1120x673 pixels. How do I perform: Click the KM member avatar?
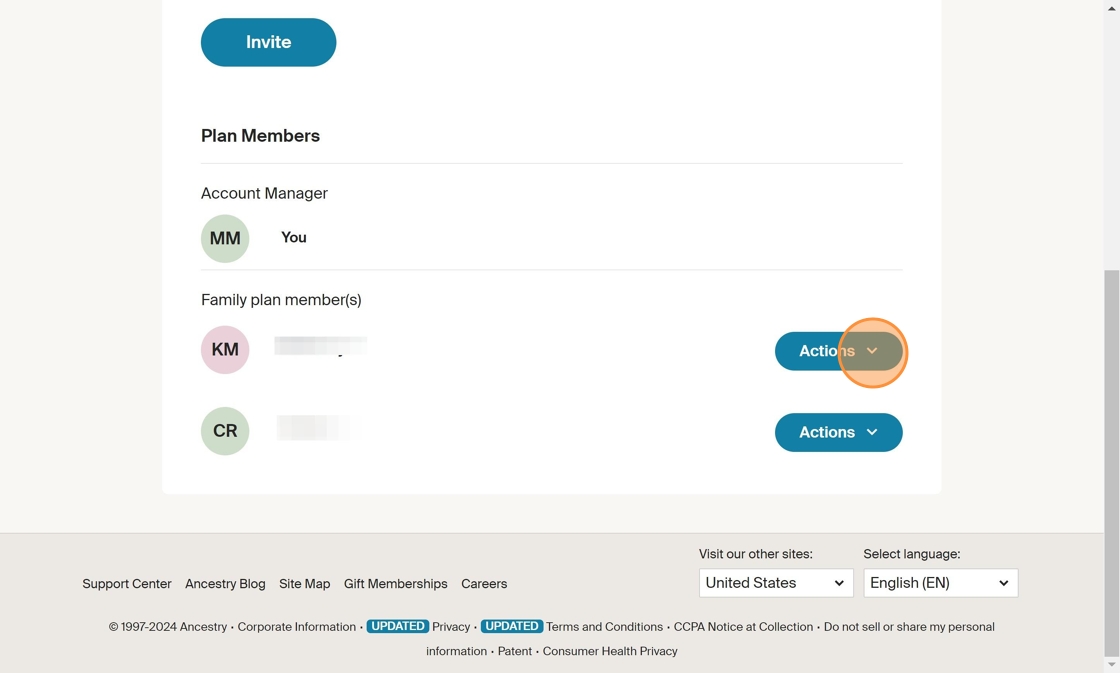[x=225, y=350]
